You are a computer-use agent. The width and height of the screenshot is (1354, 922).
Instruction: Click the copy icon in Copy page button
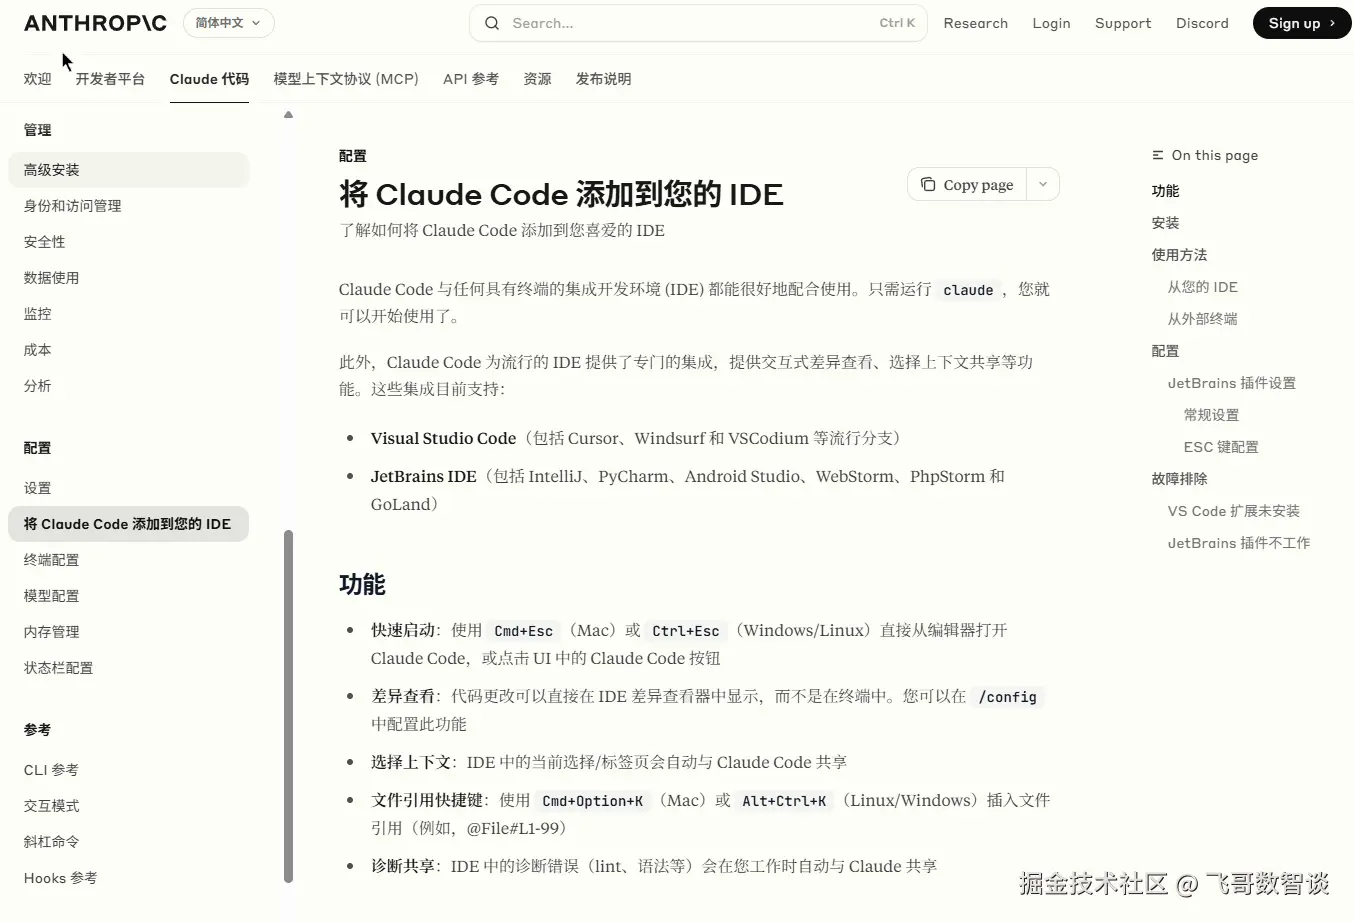click(x=928, y=184)
